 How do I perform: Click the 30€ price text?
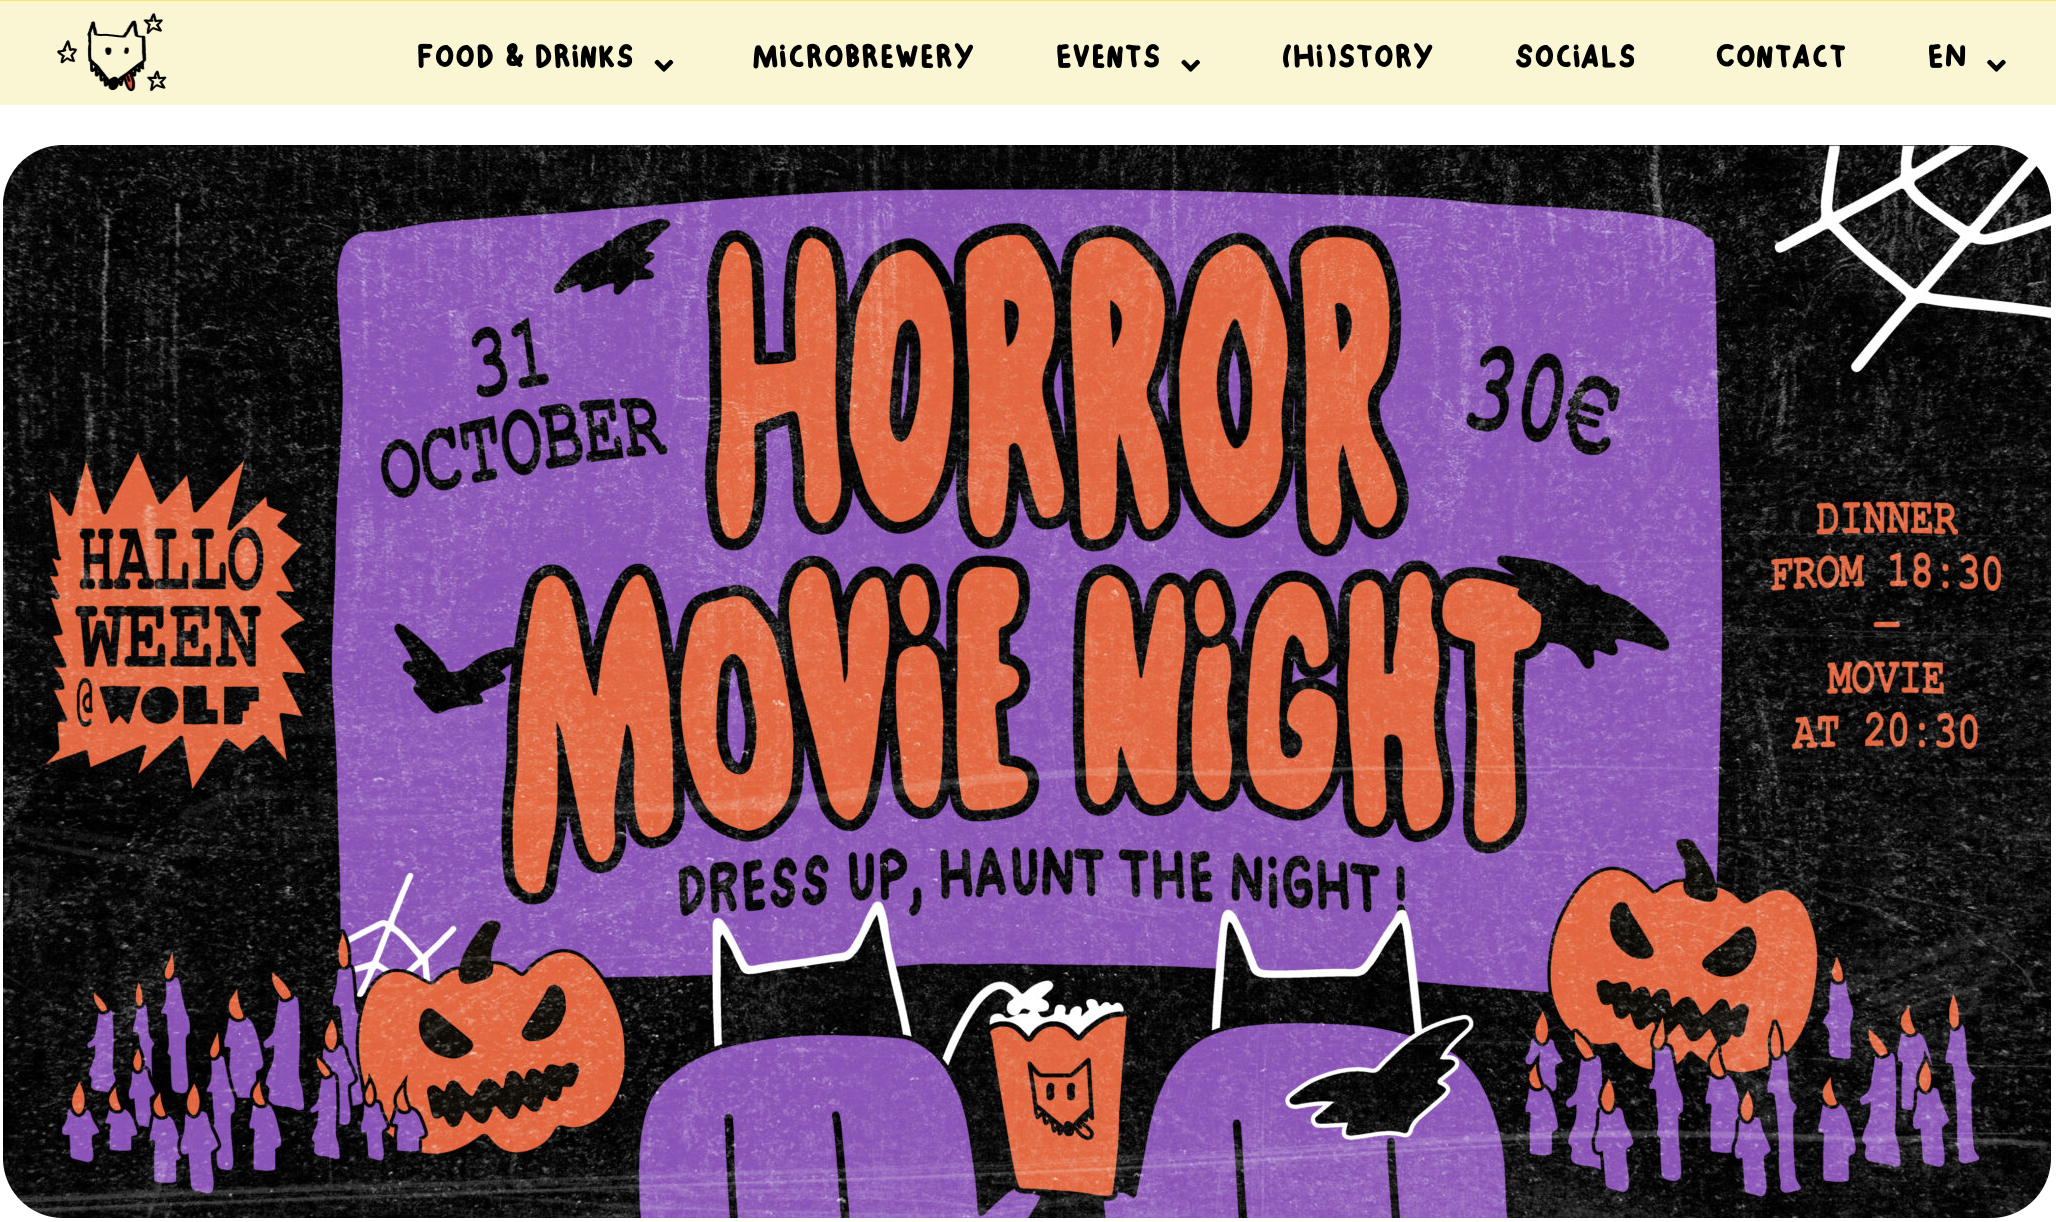pyautogui.click(x=1542, y=400)
